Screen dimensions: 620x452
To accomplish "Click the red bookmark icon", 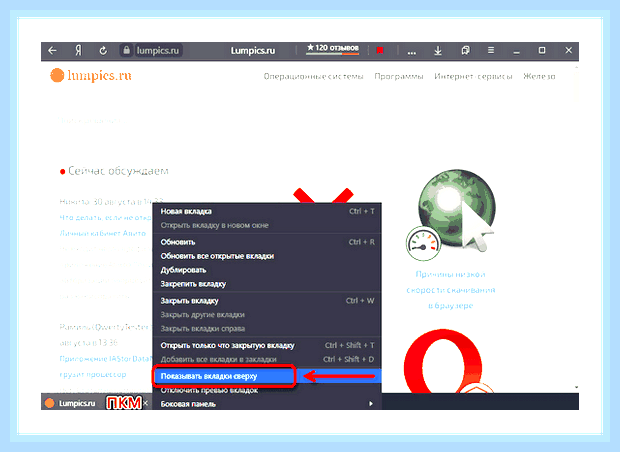I will tap(380, 51).
